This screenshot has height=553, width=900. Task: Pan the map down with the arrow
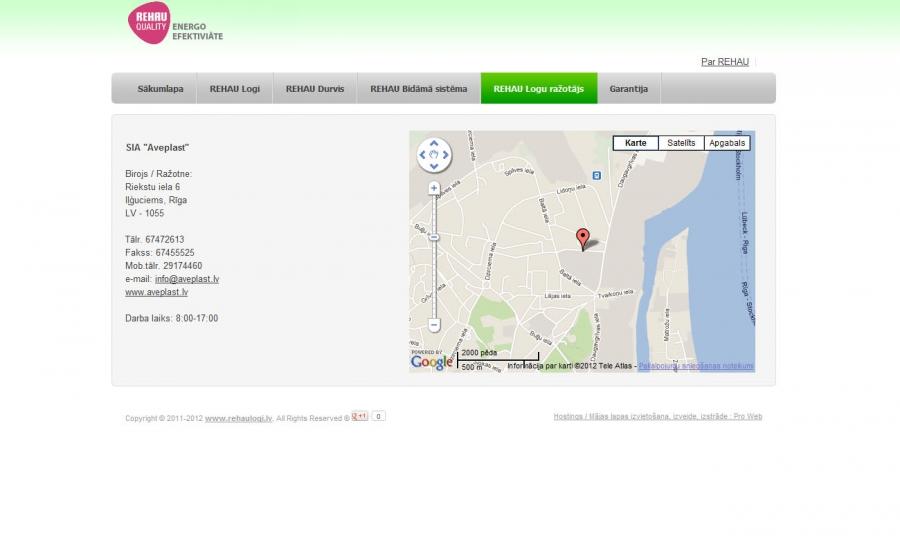pyautogui.click(x=434, y=166)
